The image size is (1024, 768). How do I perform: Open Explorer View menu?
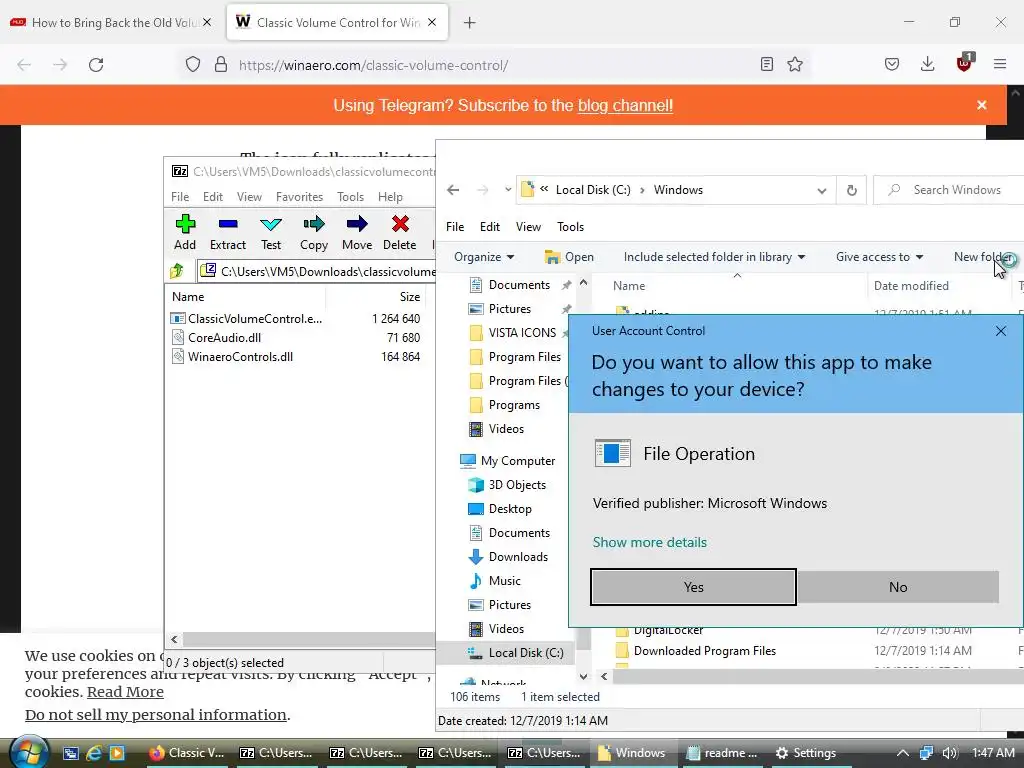click(x=528, y=227)
